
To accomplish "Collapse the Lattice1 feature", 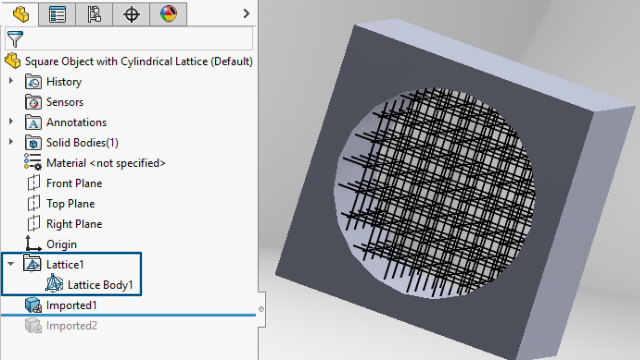I will point(11,264).
